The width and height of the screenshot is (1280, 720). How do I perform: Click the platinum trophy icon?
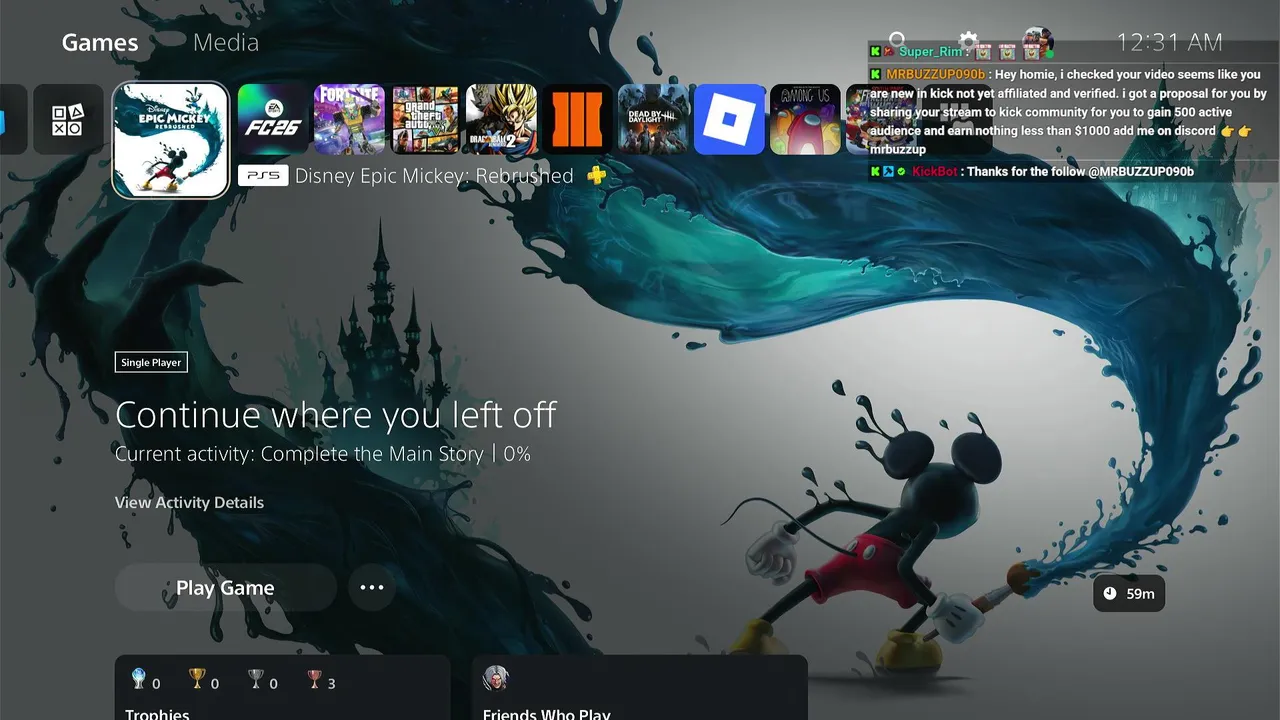(x=139, y=681)
